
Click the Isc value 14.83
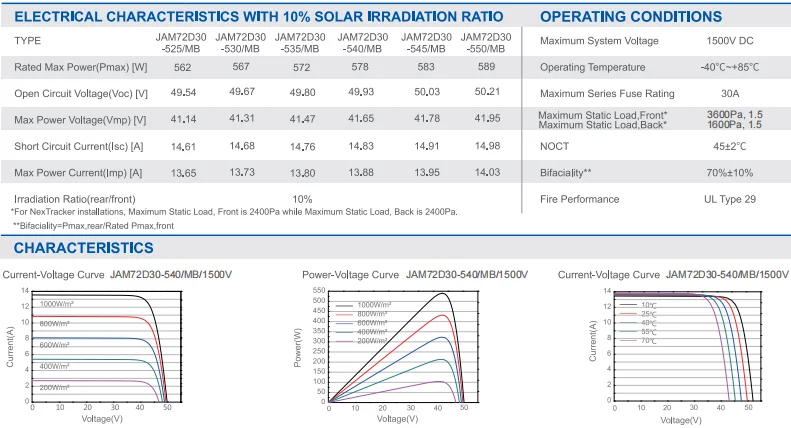coord(361,146)
